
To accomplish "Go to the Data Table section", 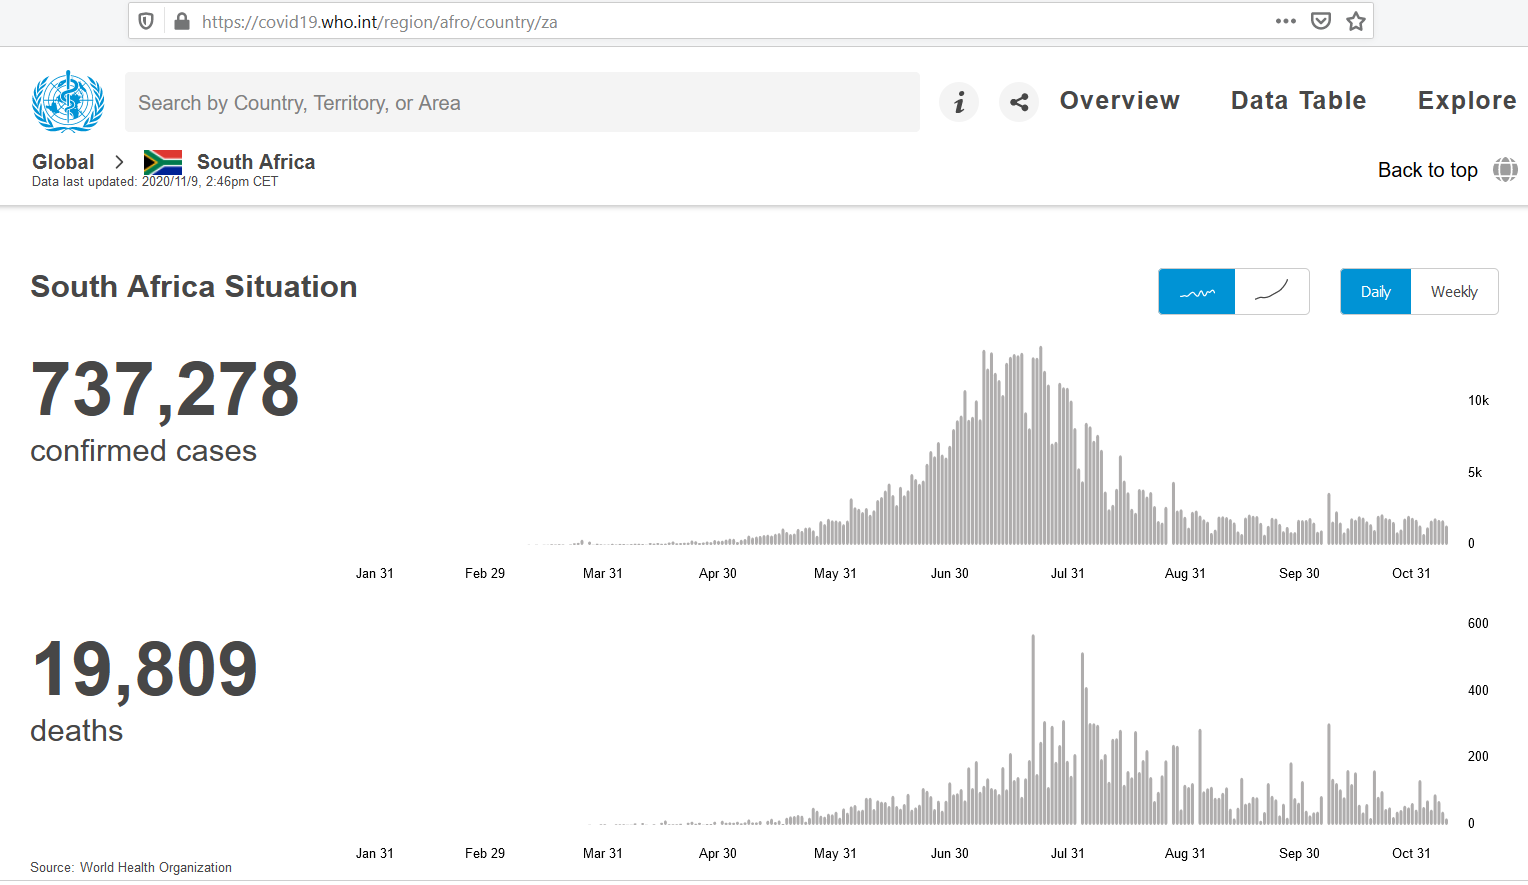I will 1298,101.
